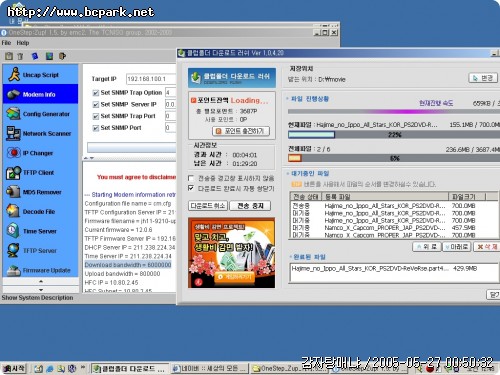
Task: Enable the Set SNMP Trap Option checkbox
Action: (x=96, y=93)
